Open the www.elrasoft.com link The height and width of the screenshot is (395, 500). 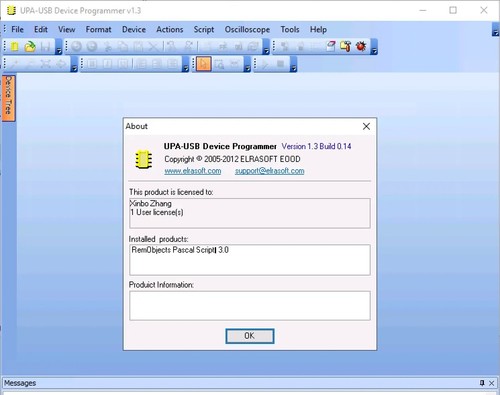[x=192, y=171]
